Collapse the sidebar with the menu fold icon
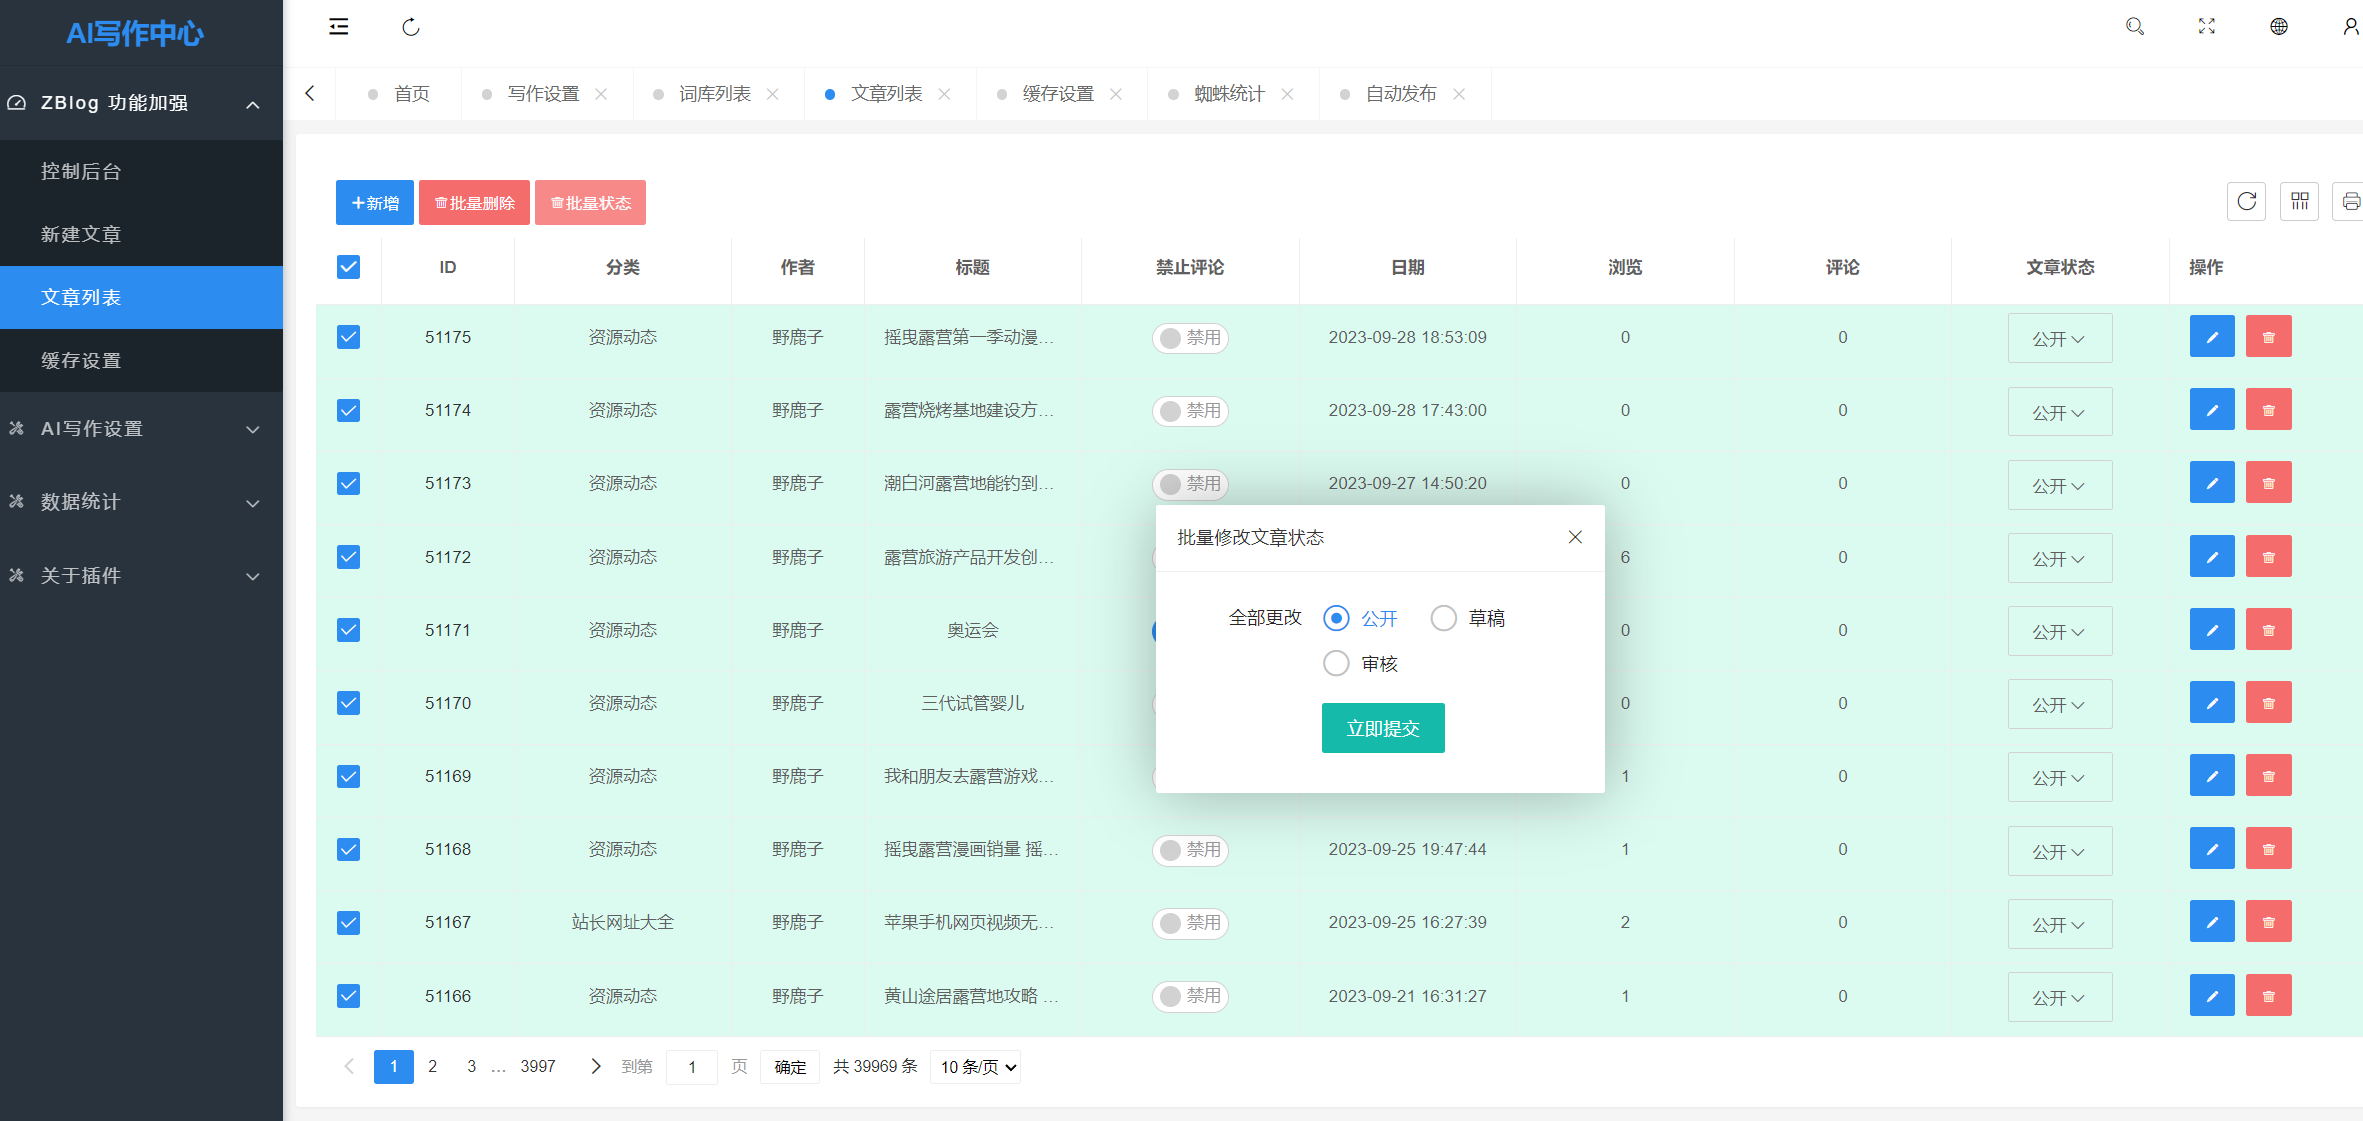 (x=339, y=27)
